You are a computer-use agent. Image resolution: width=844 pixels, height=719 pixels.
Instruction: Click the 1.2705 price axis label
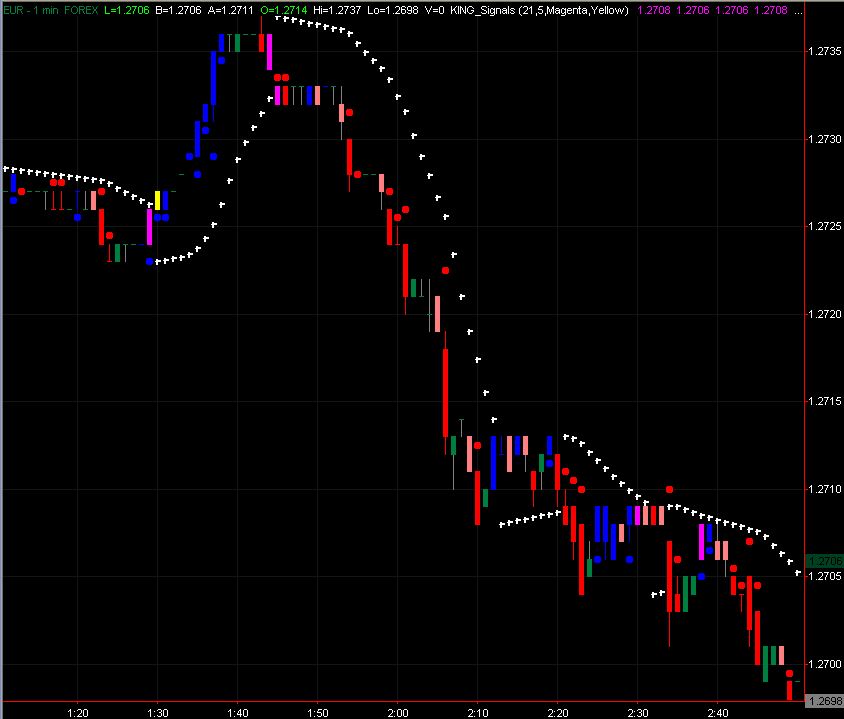point(825,576)
